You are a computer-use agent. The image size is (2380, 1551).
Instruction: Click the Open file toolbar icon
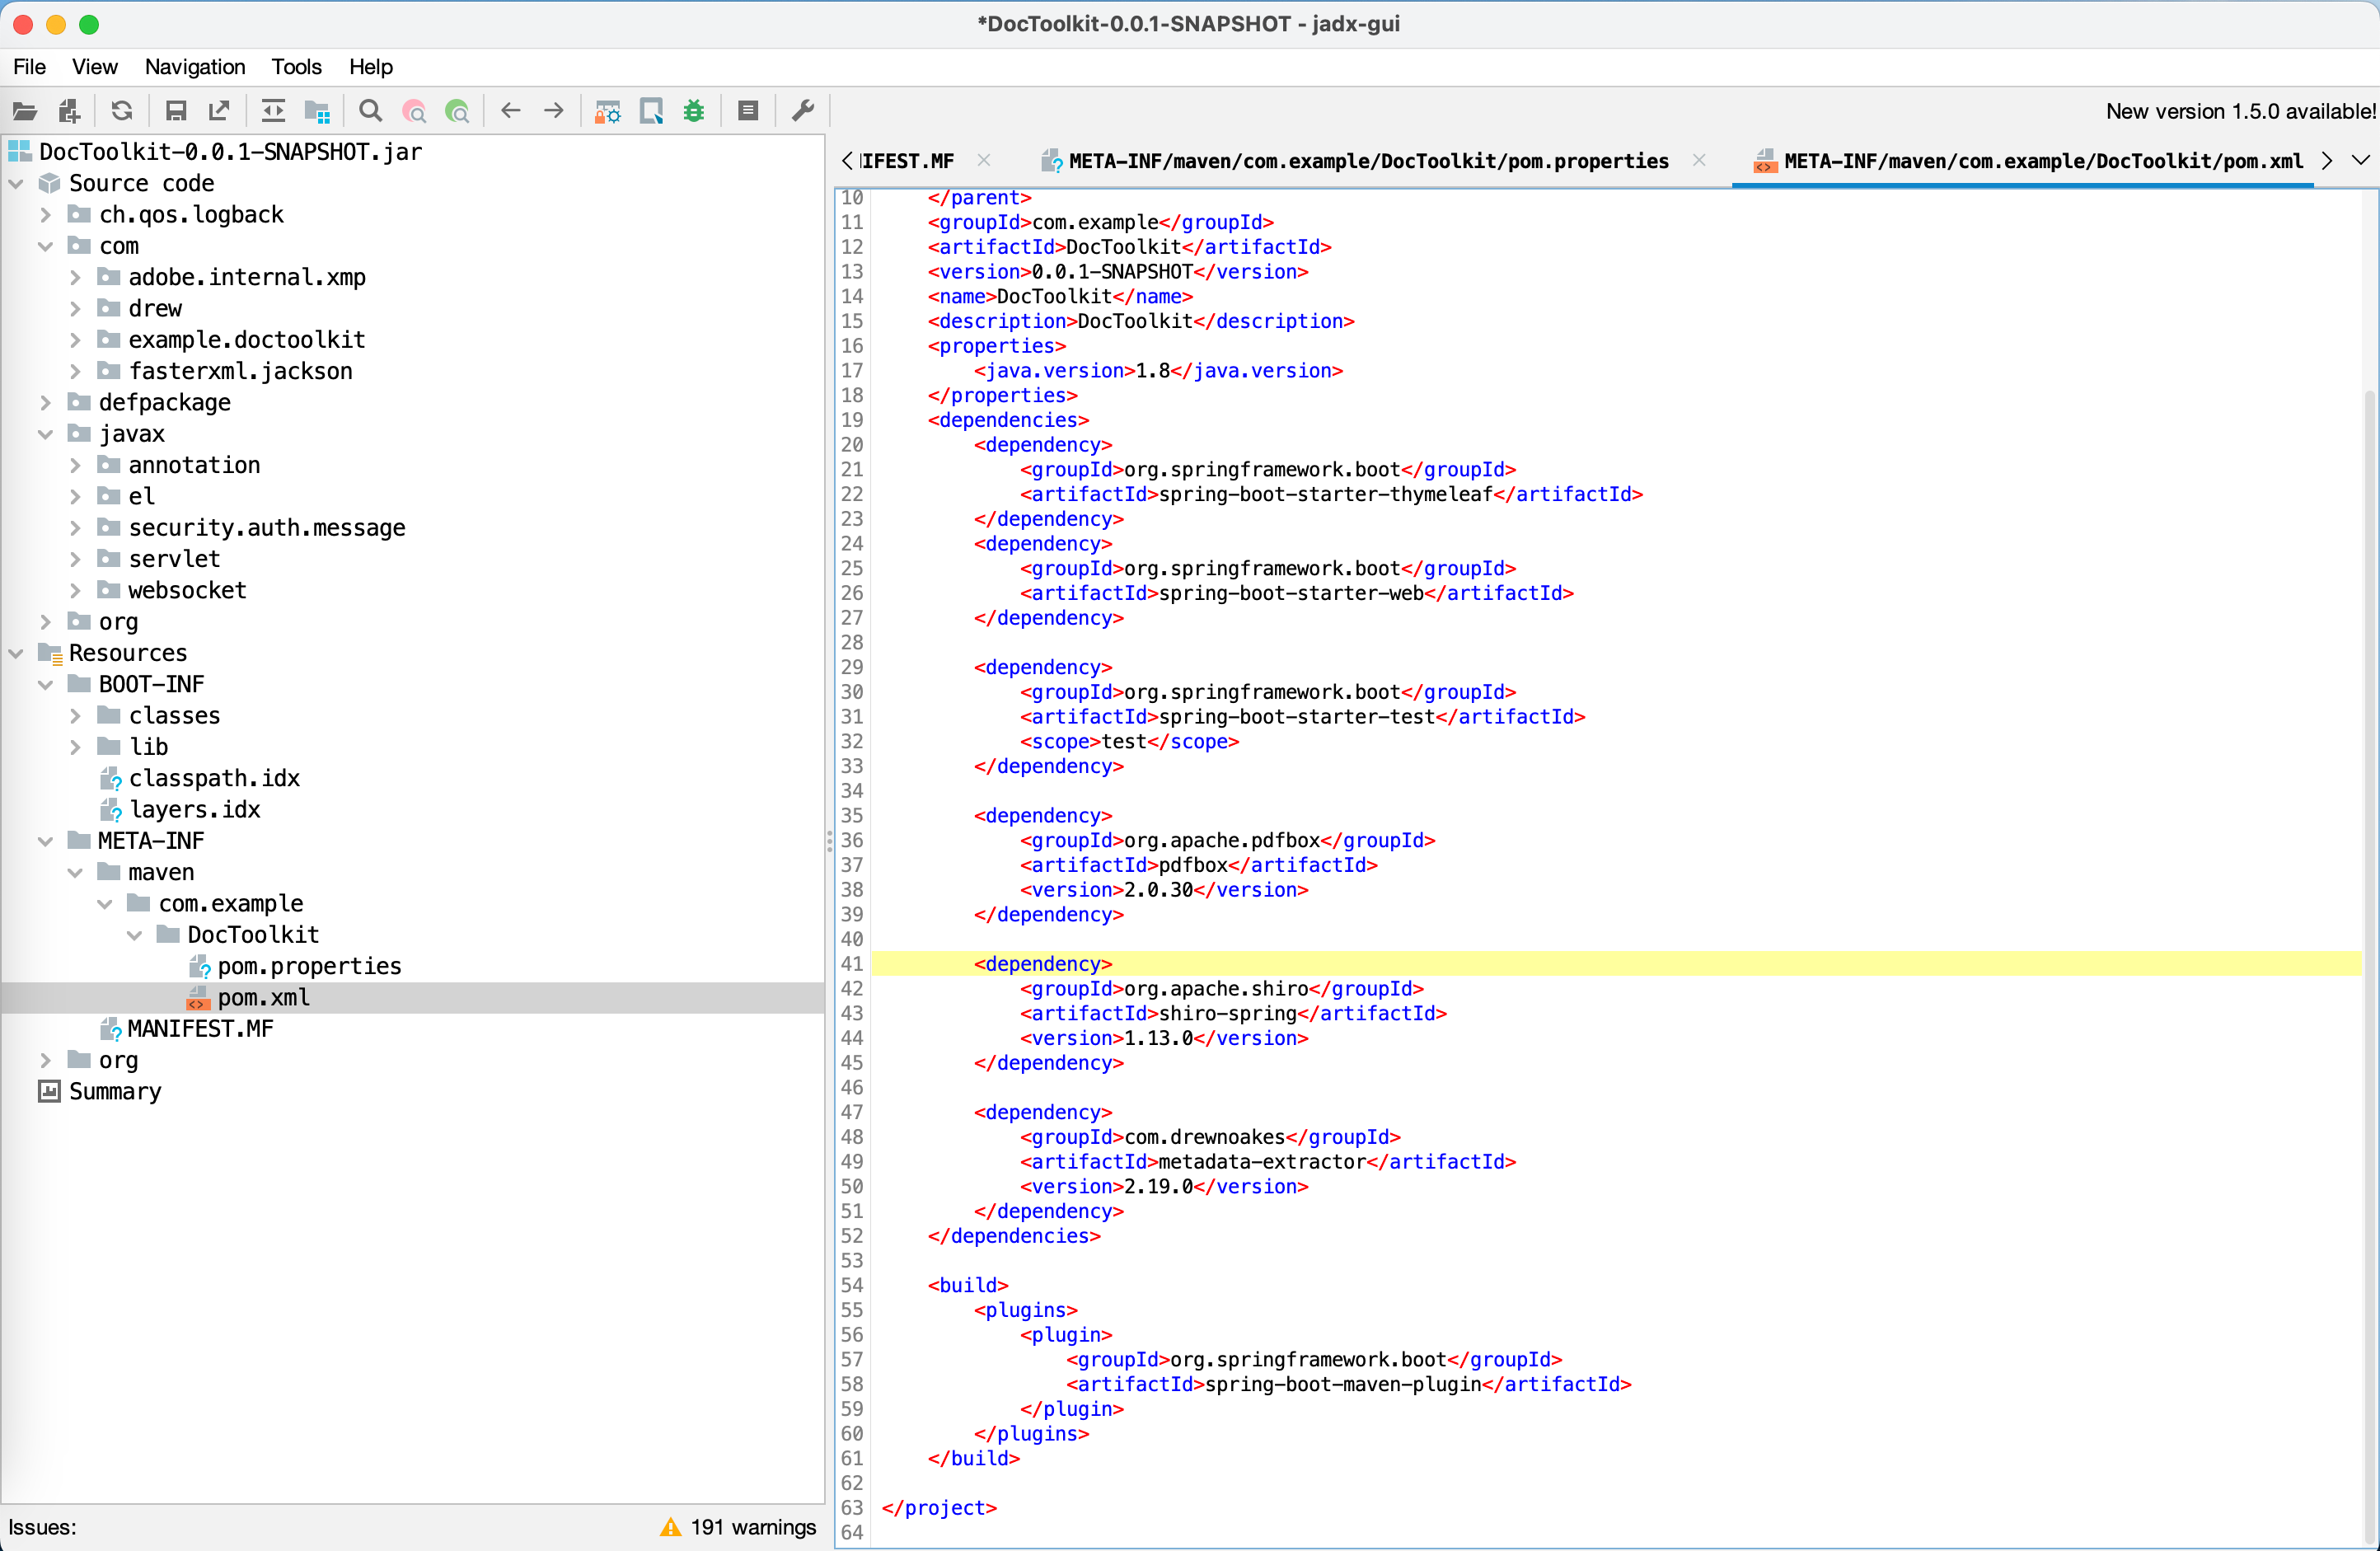coord(25,111)
